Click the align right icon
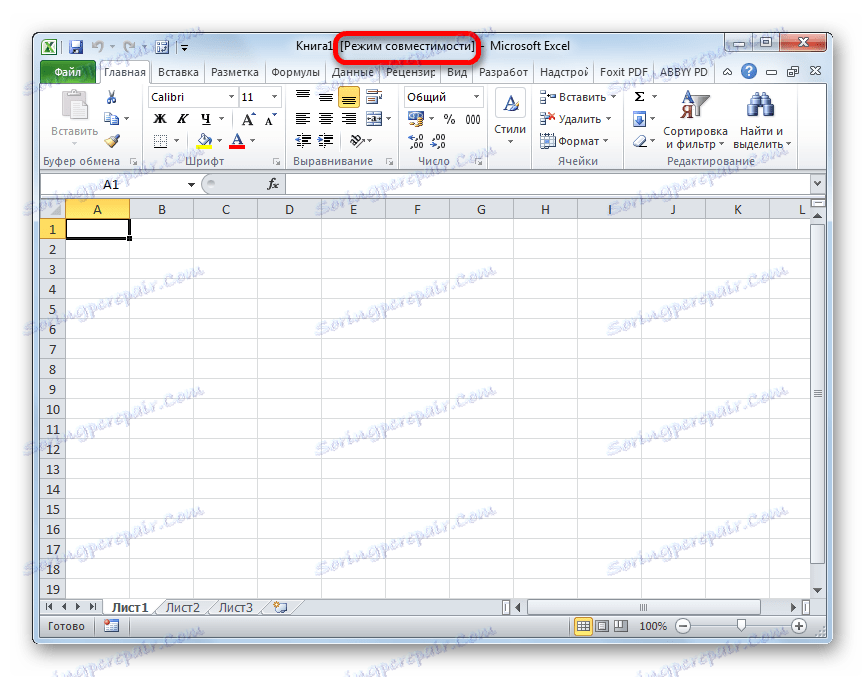This screenshot has width=866, height=677. 349,119
